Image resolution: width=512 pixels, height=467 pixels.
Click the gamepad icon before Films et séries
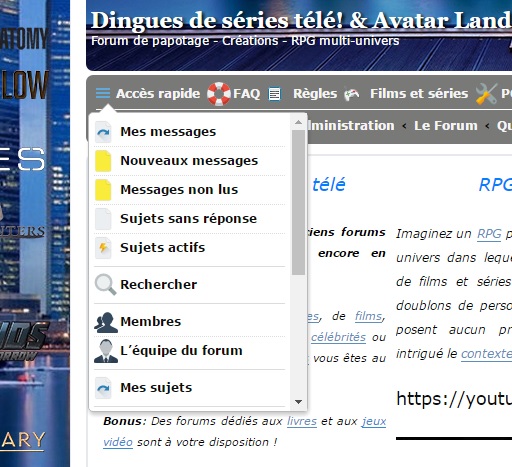pos(352,94)
